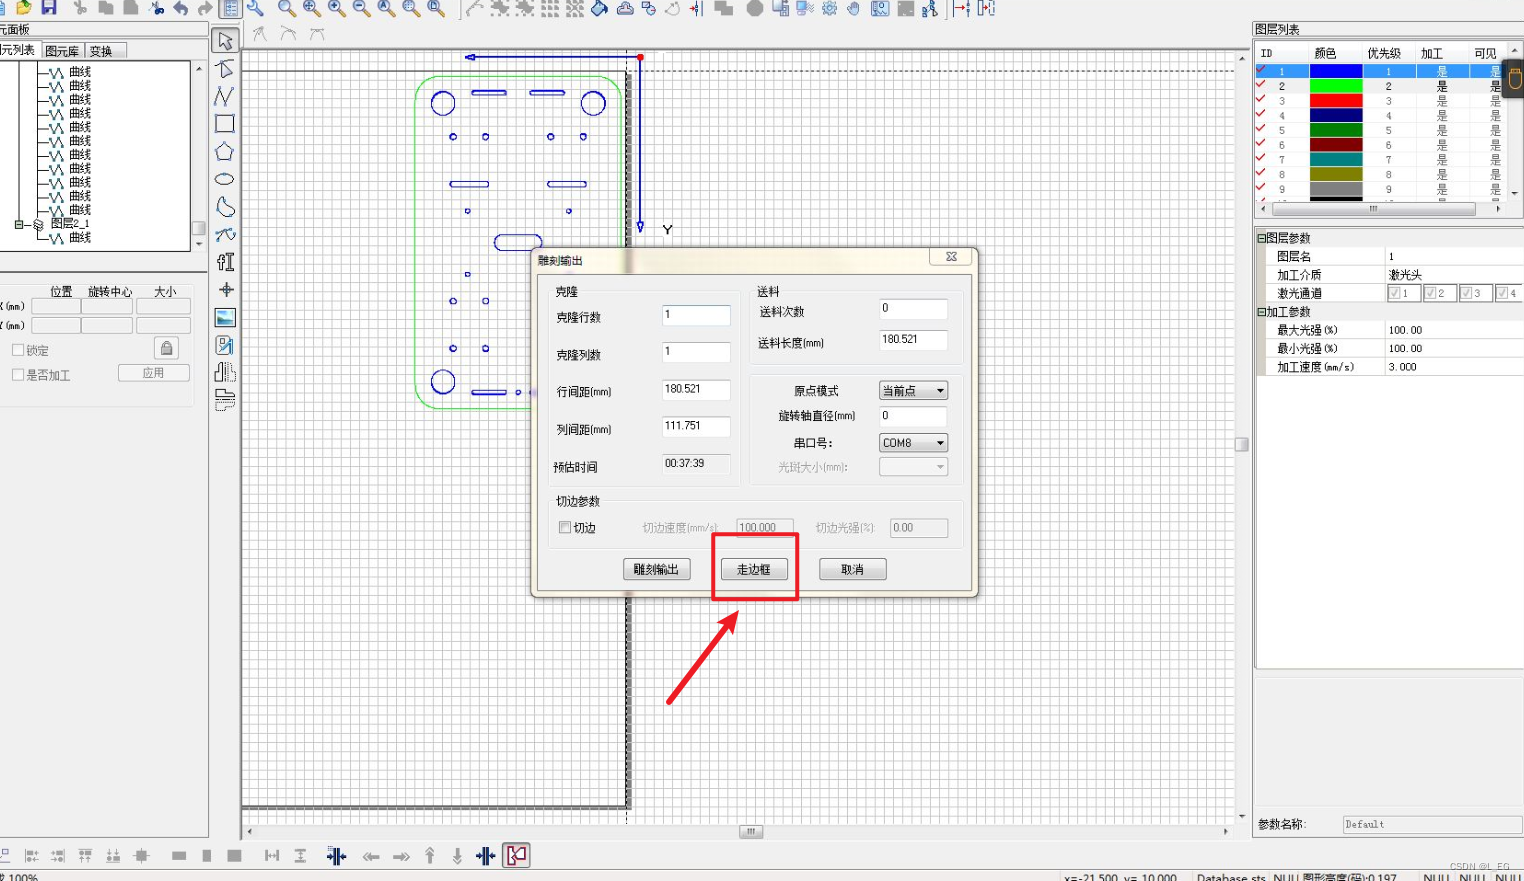Screen dimensions: 1524x881
Task: Select the green layer 2 color swatch
Action: (x=1336, y=86)
